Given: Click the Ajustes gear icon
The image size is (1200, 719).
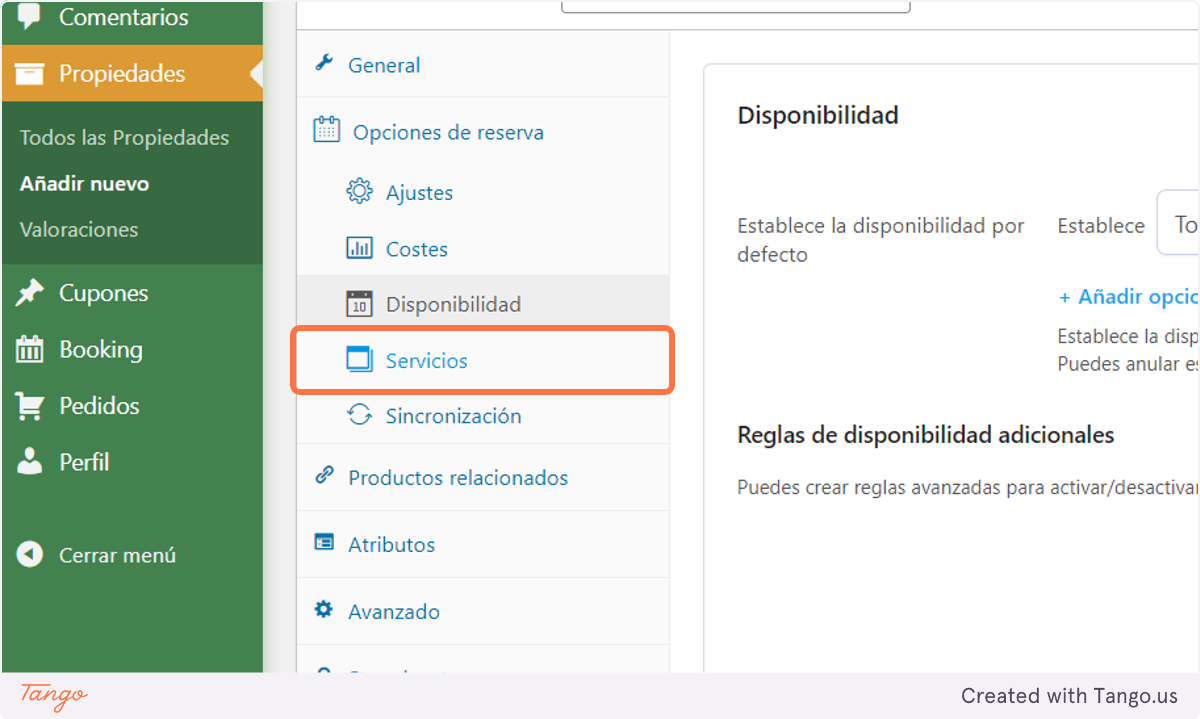Looking at the screenshot, I should 359,191.
